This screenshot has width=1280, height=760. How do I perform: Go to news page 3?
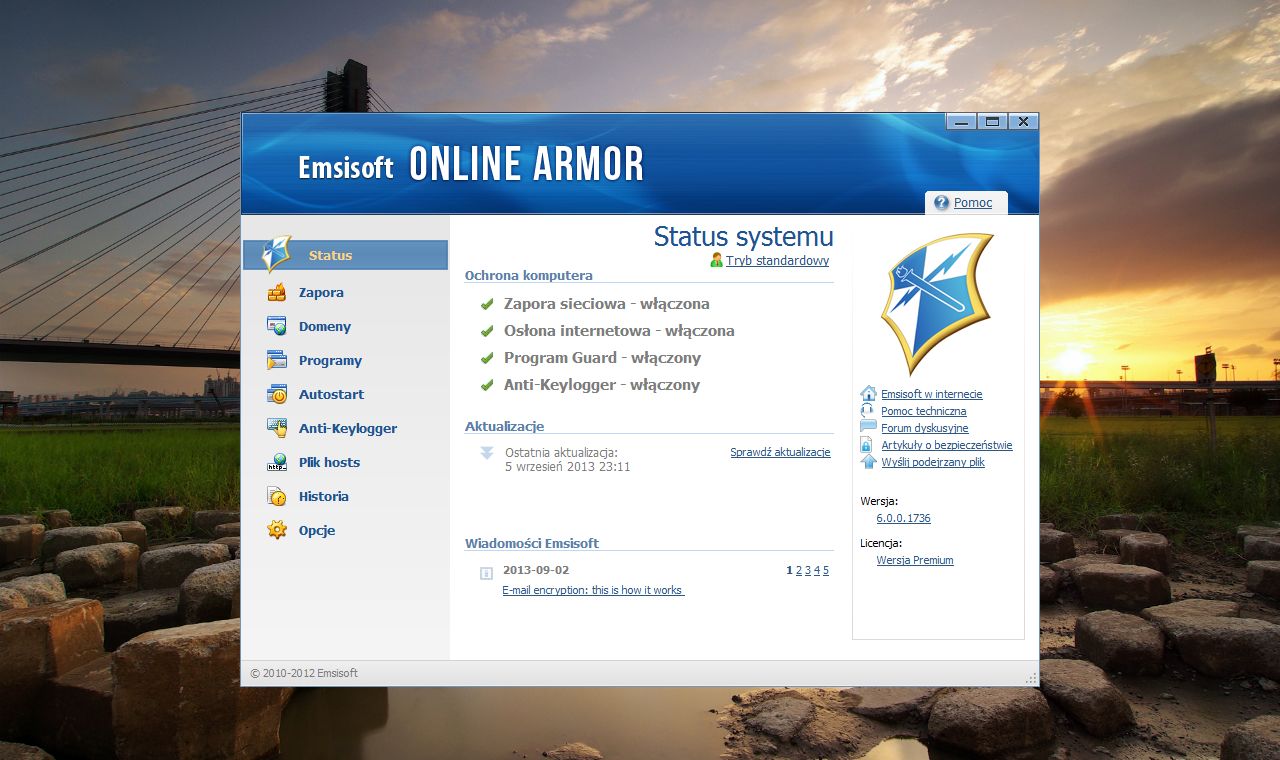tap(808, 570)
